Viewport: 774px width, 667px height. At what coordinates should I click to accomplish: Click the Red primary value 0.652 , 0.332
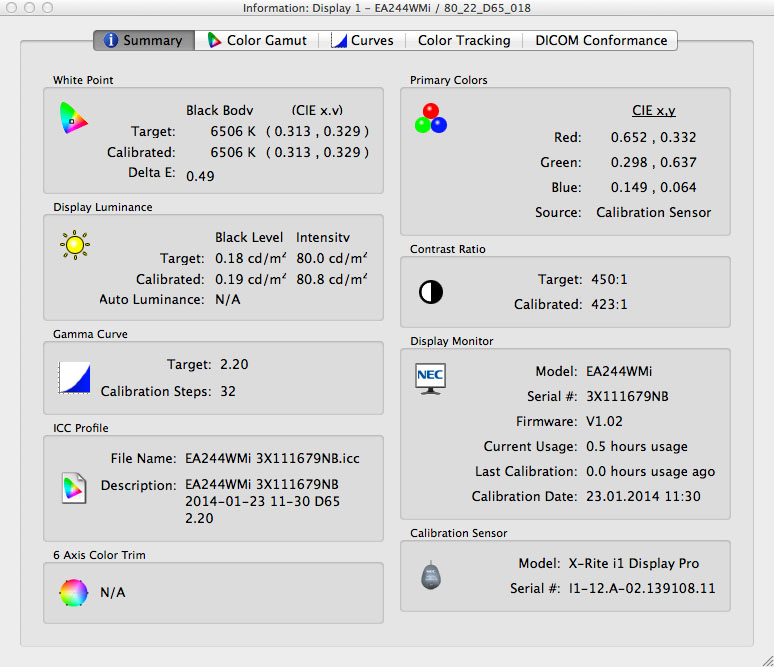click(653, 137)
